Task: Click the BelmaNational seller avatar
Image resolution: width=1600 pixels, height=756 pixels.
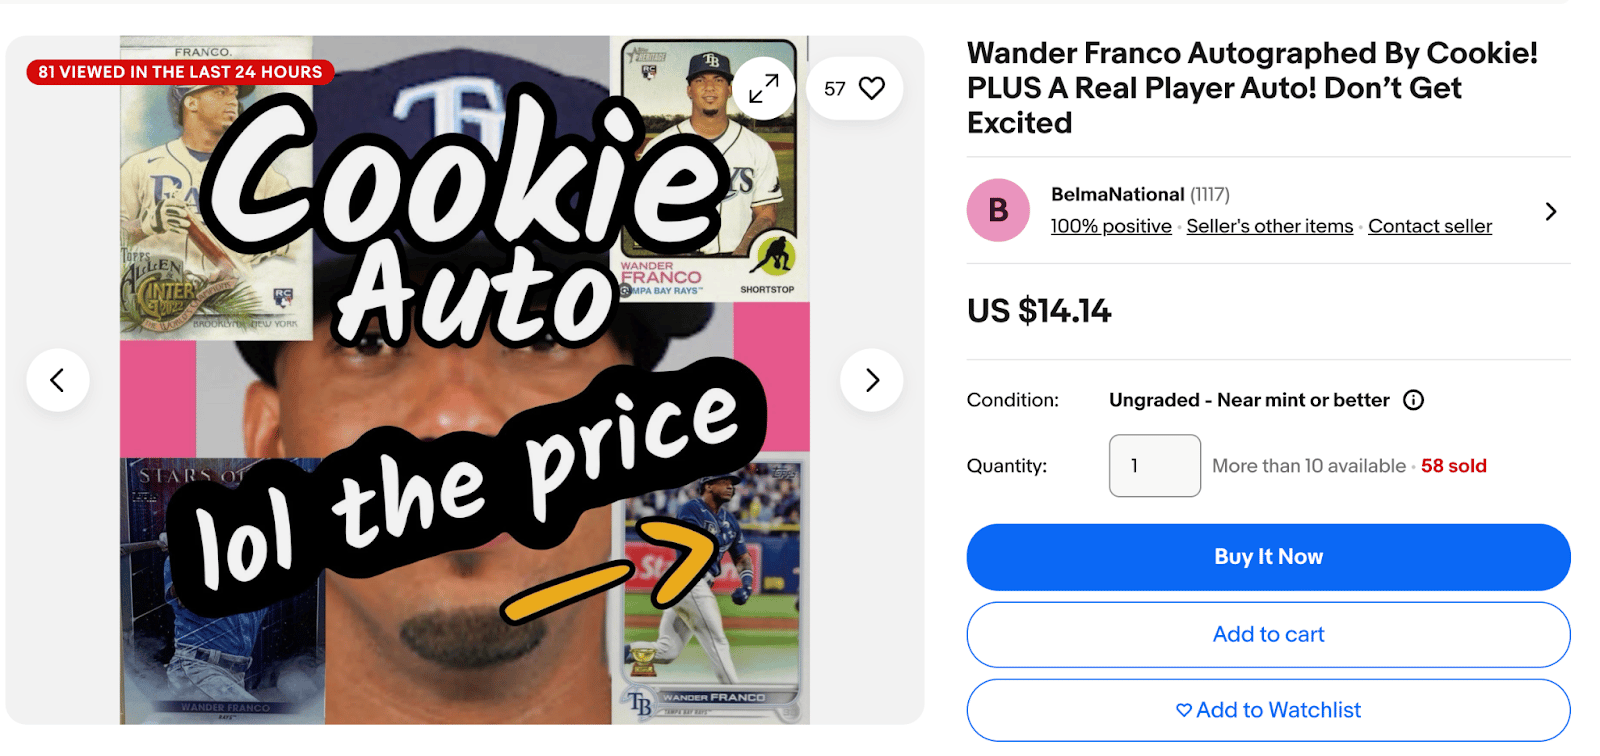Action: click(998, 210)
